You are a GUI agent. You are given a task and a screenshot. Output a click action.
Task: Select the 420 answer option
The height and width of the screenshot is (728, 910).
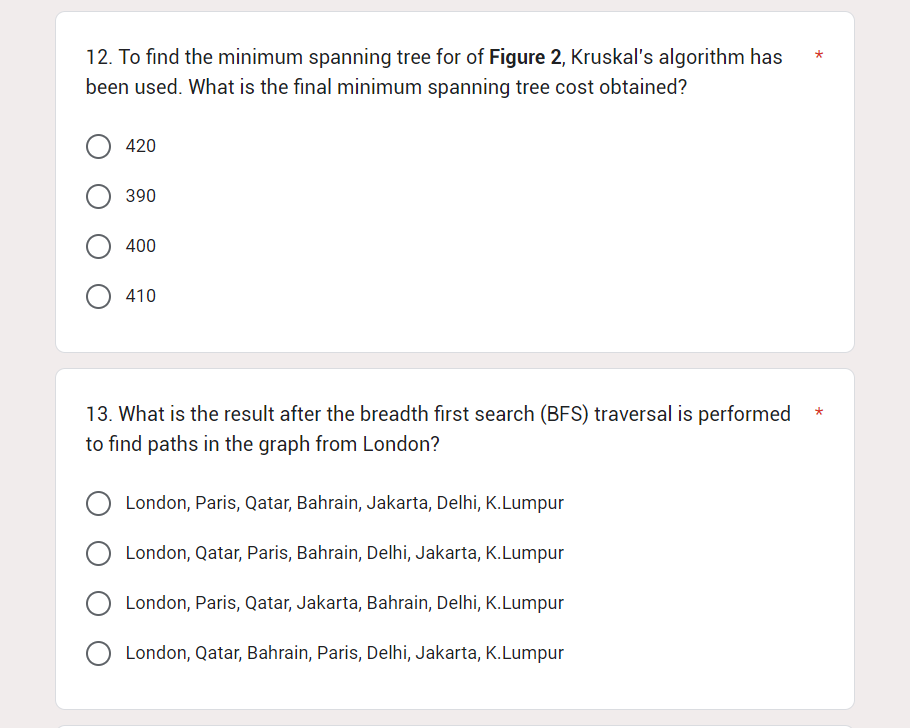(x=98, y=146)
